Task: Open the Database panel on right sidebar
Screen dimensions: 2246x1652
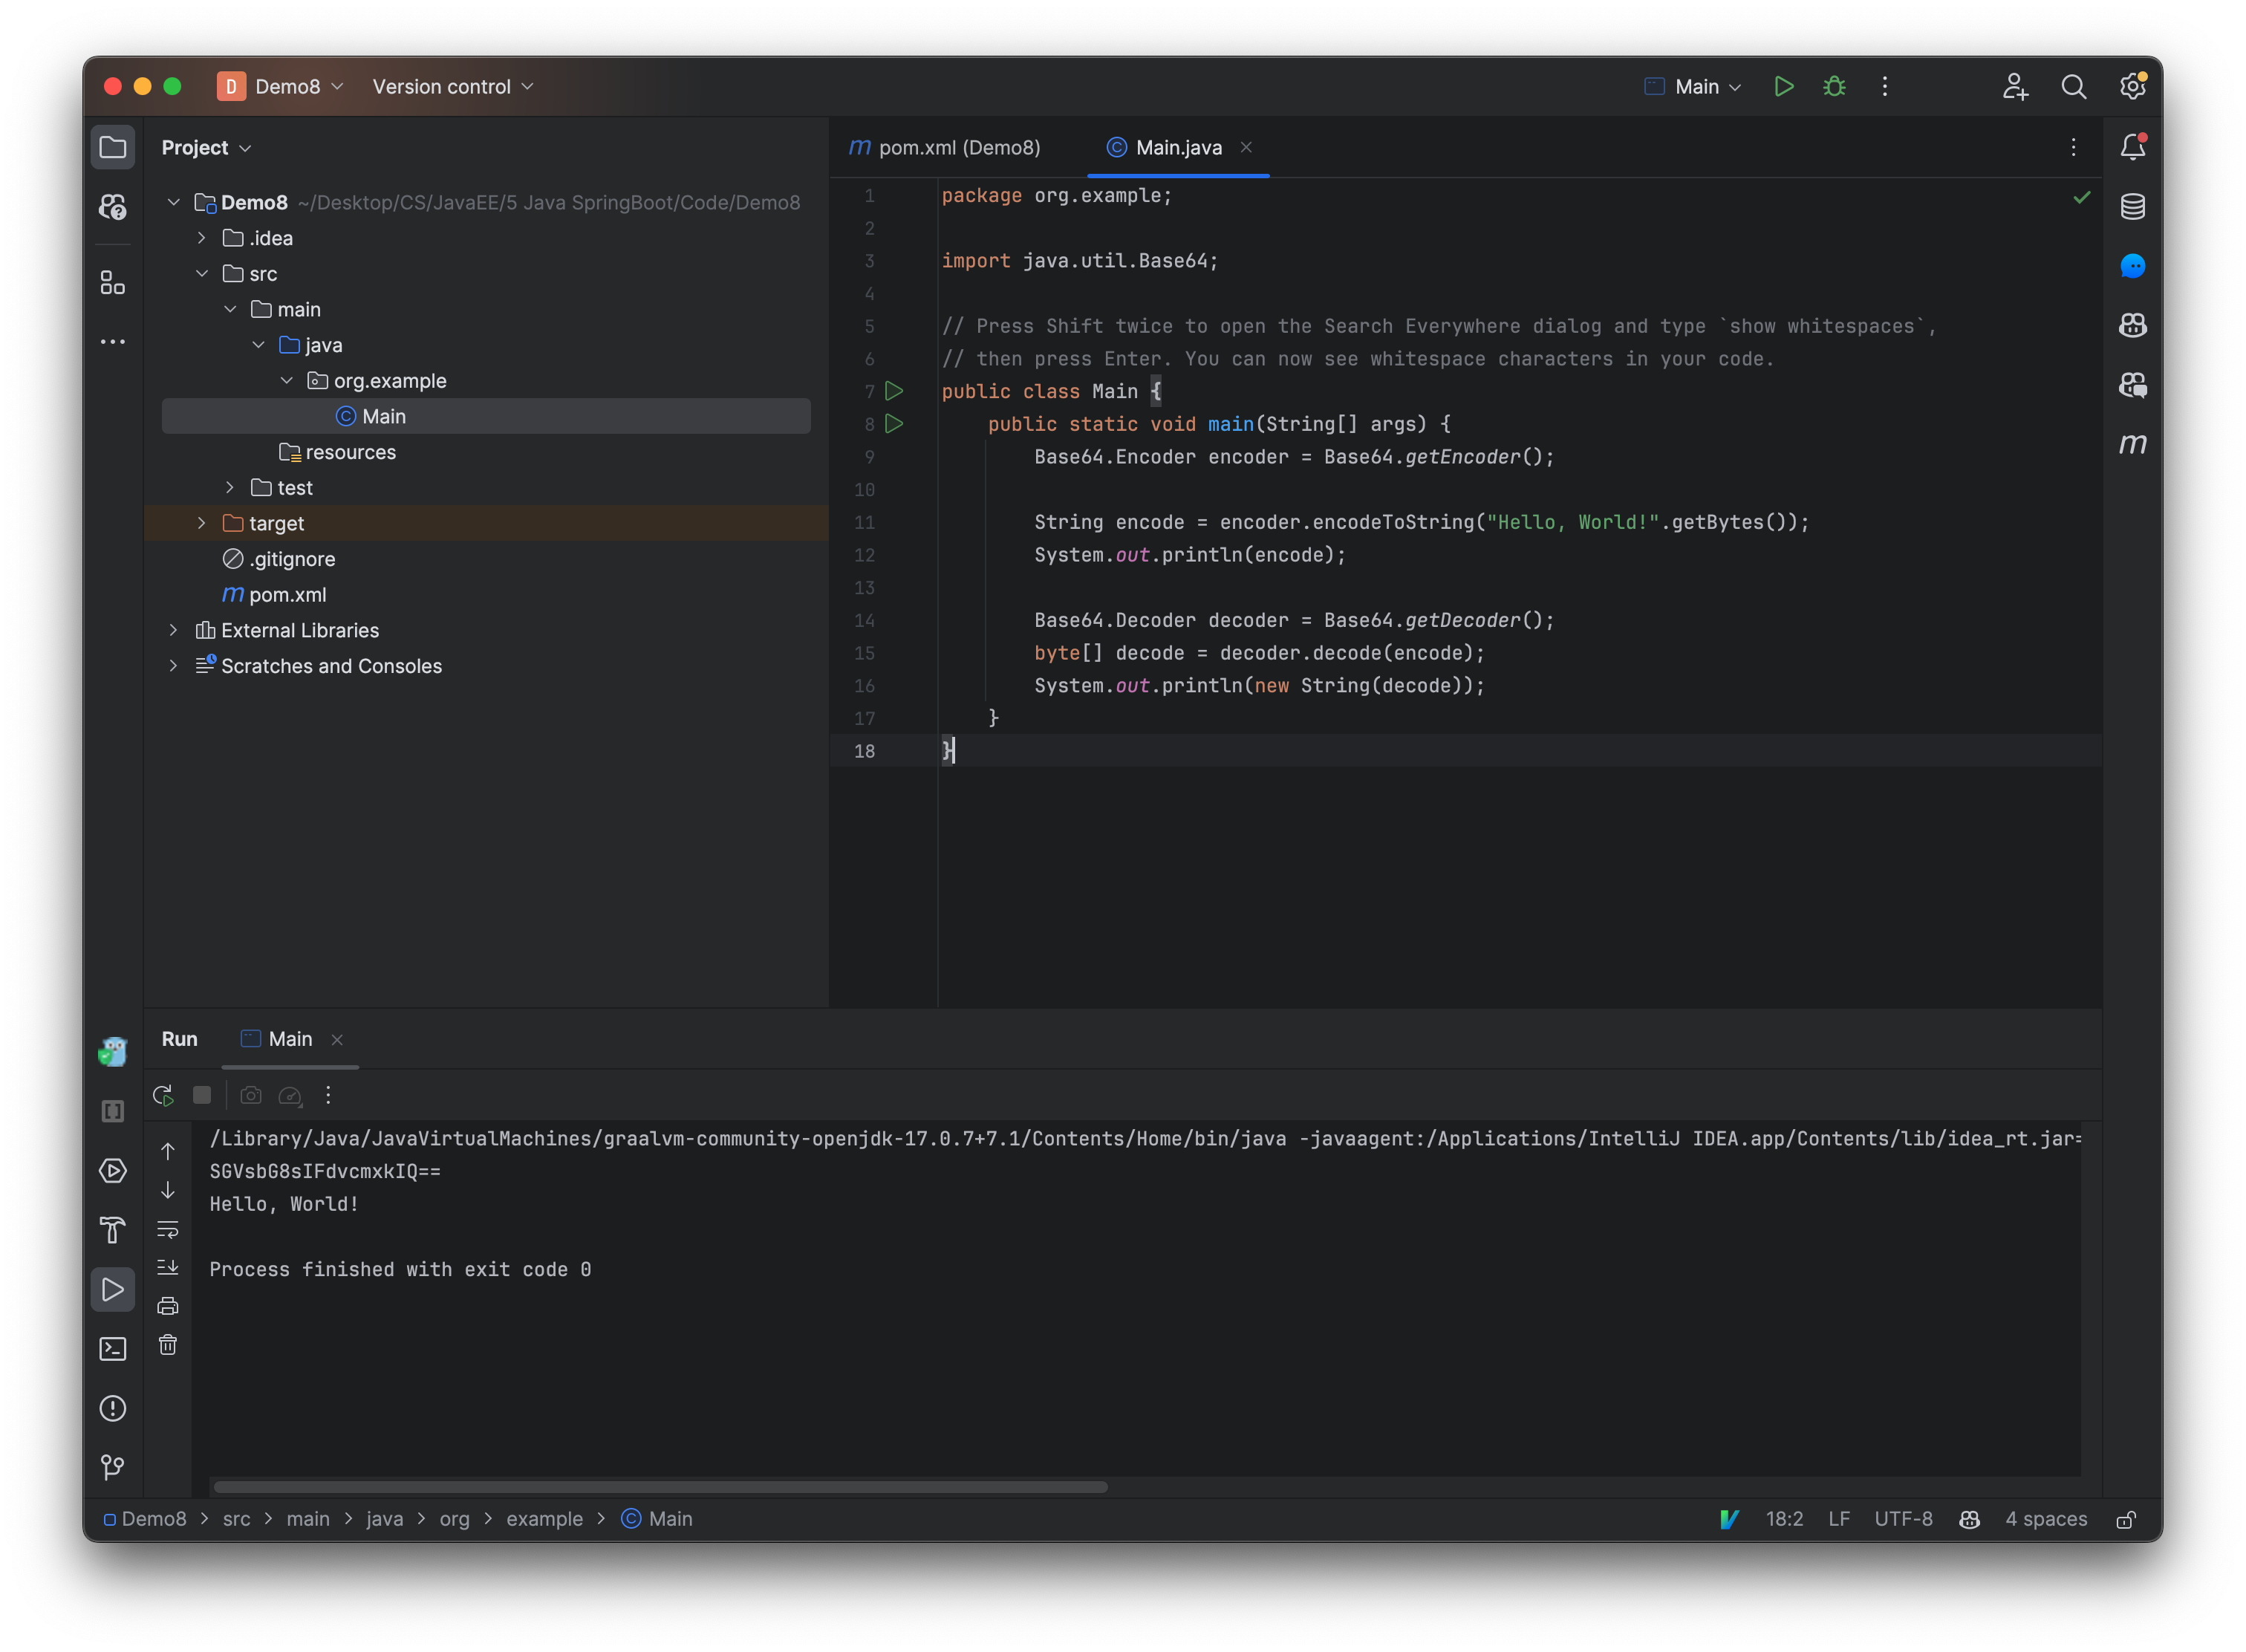Action: [2133, 207]
